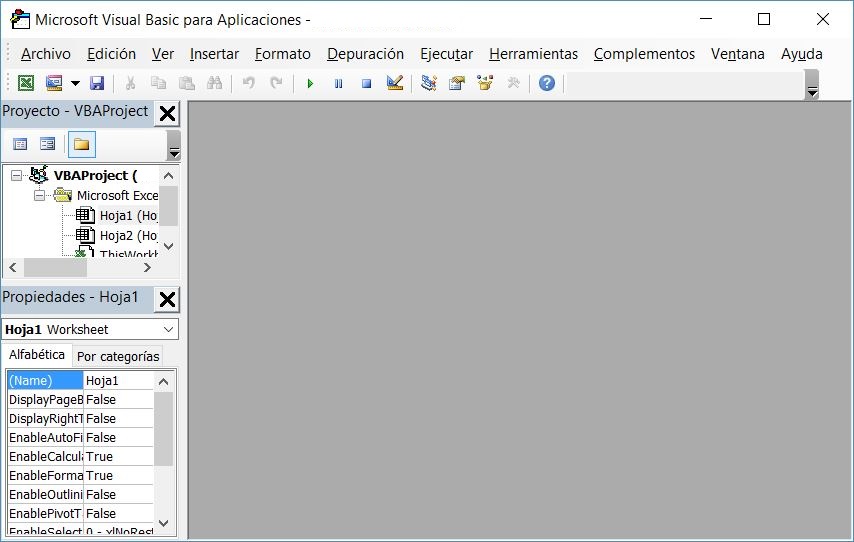This screenshot has height=542, width=854.
Task: Click the Toolbox wrench icon
Action: tap(513, 83)
